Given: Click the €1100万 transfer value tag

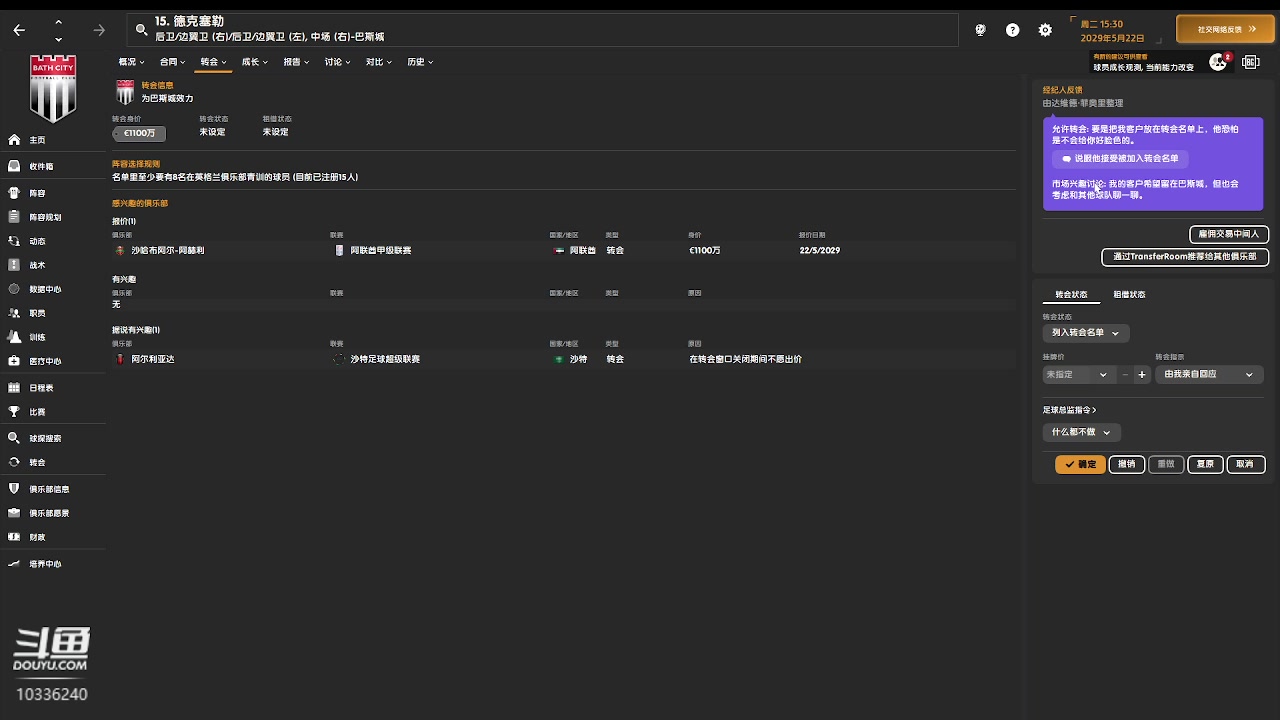Looking at the screenshot, I should tap(139, 133).
